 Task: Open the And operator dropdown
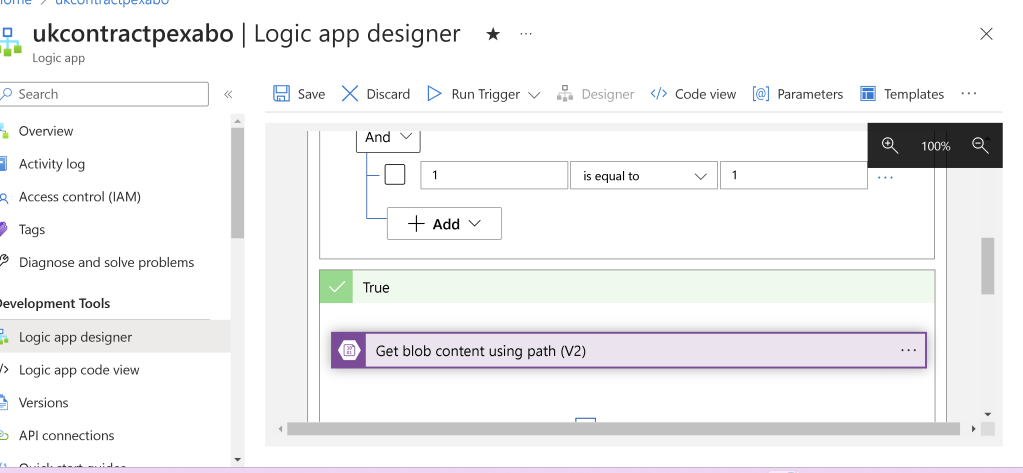click(x=388, y=137)
